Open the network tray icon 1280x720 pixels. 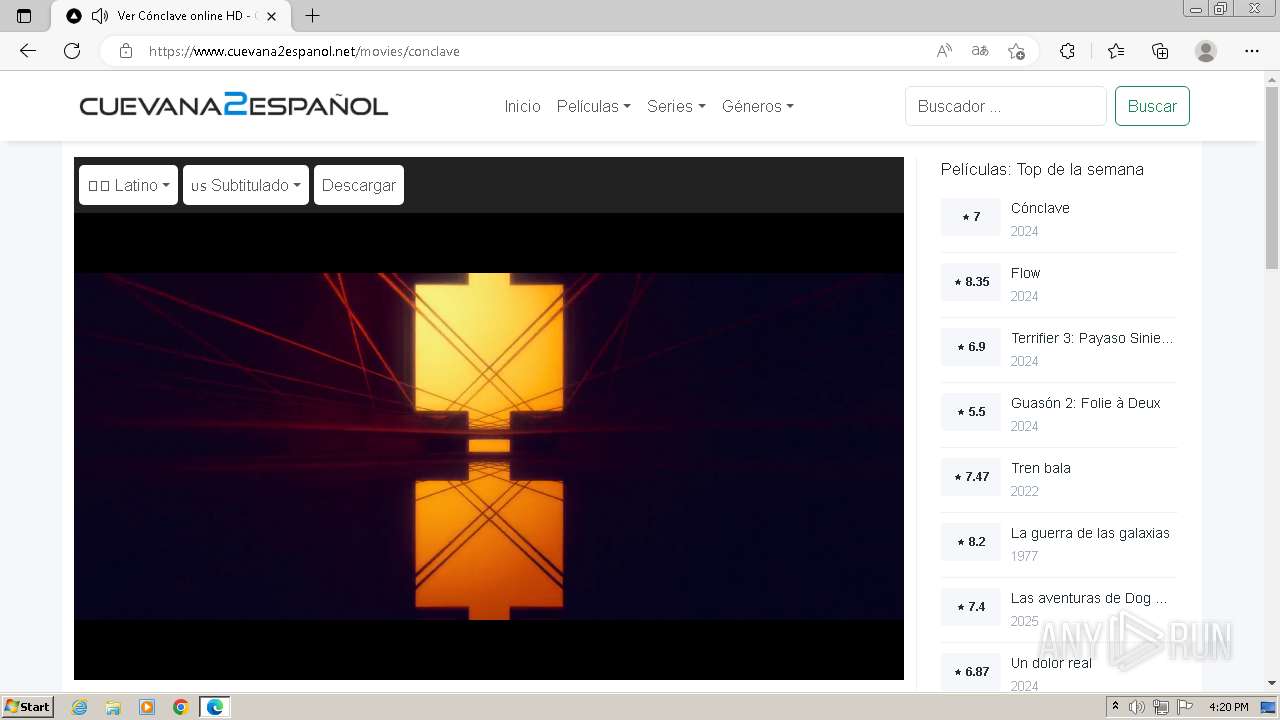1160,707
